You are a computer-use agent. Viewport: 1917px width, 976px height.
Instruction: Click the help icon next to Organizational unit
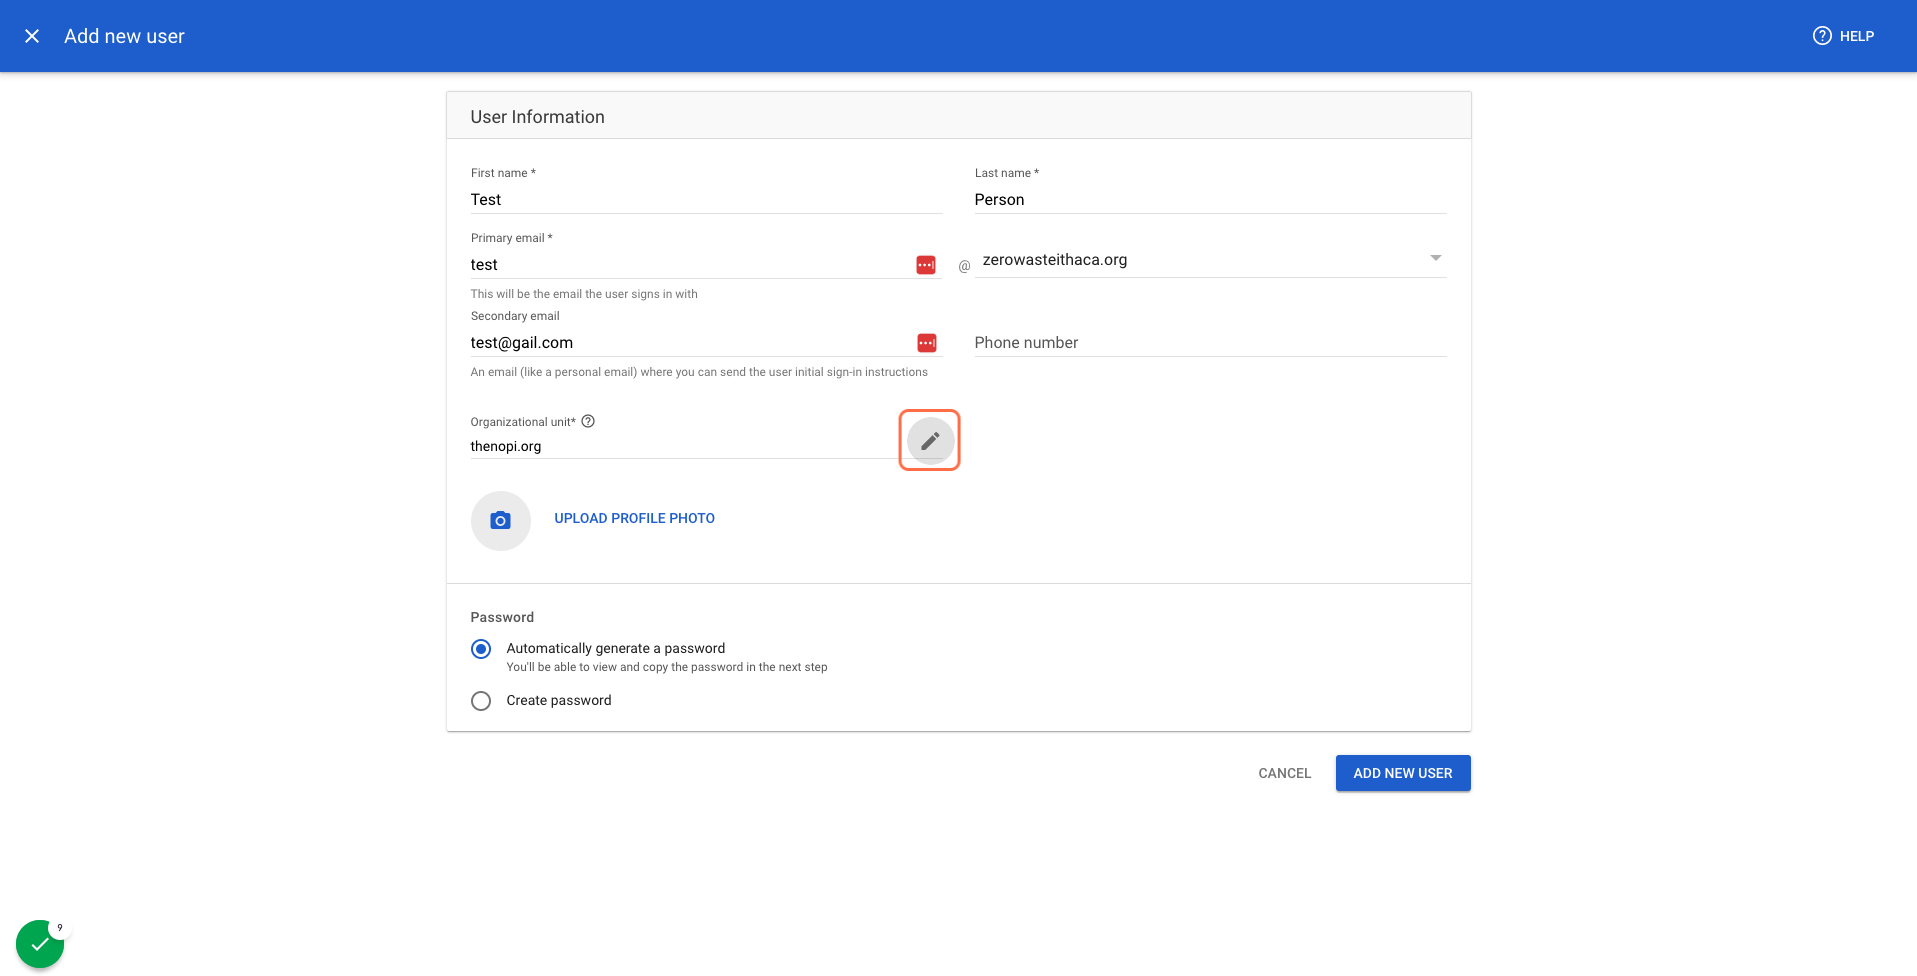pos(588,421)
